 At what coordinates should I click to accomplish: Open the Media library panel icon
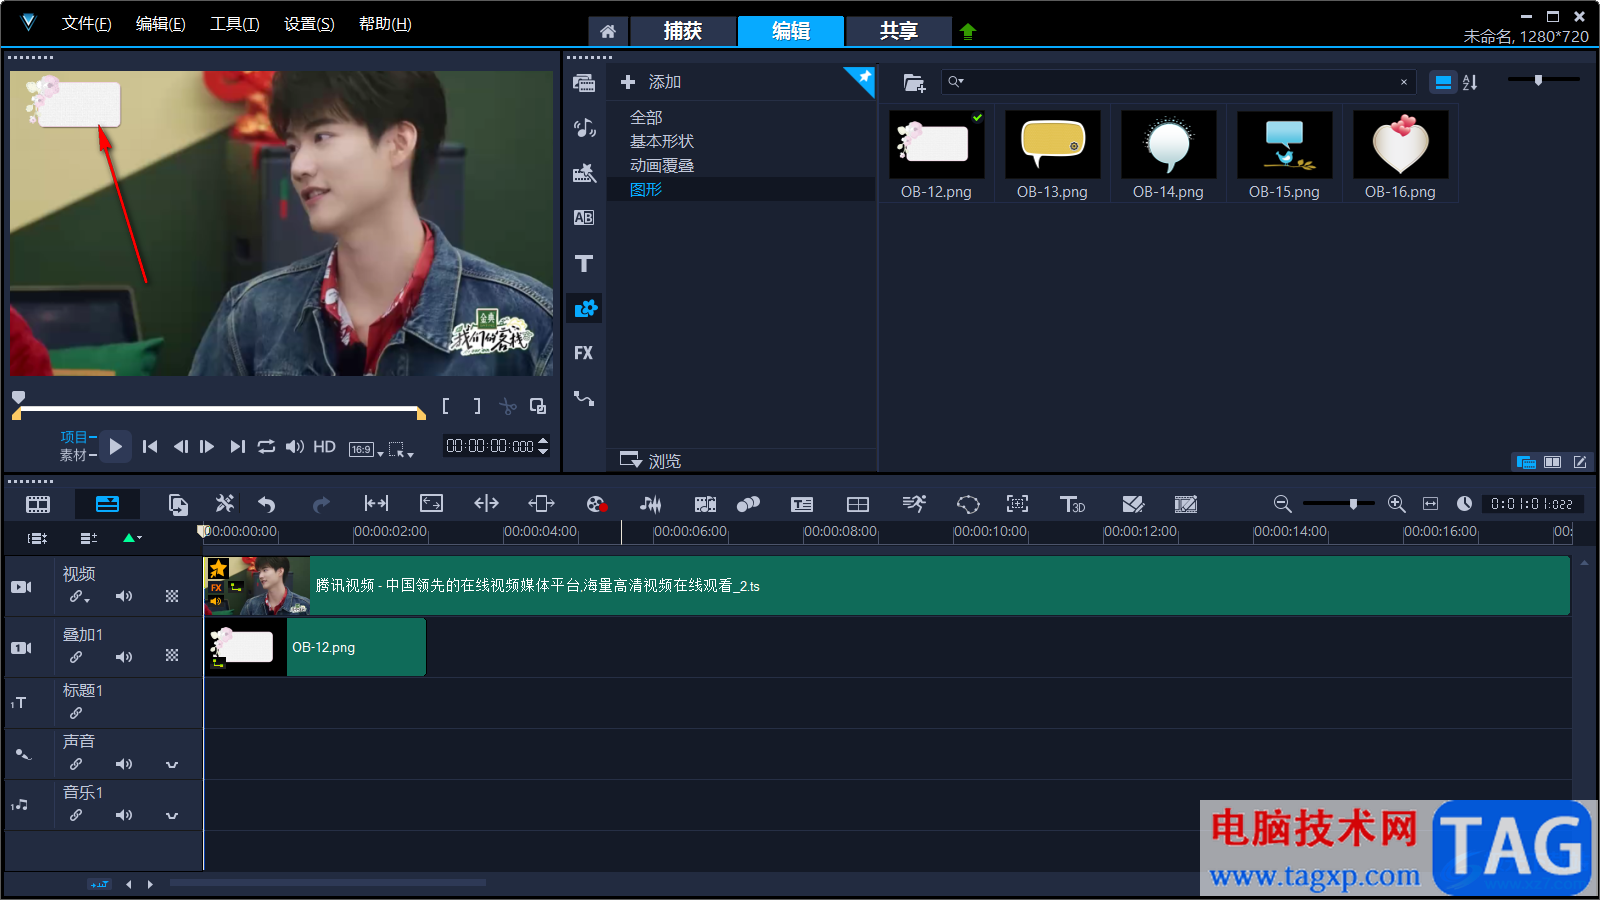click(584, 83)
